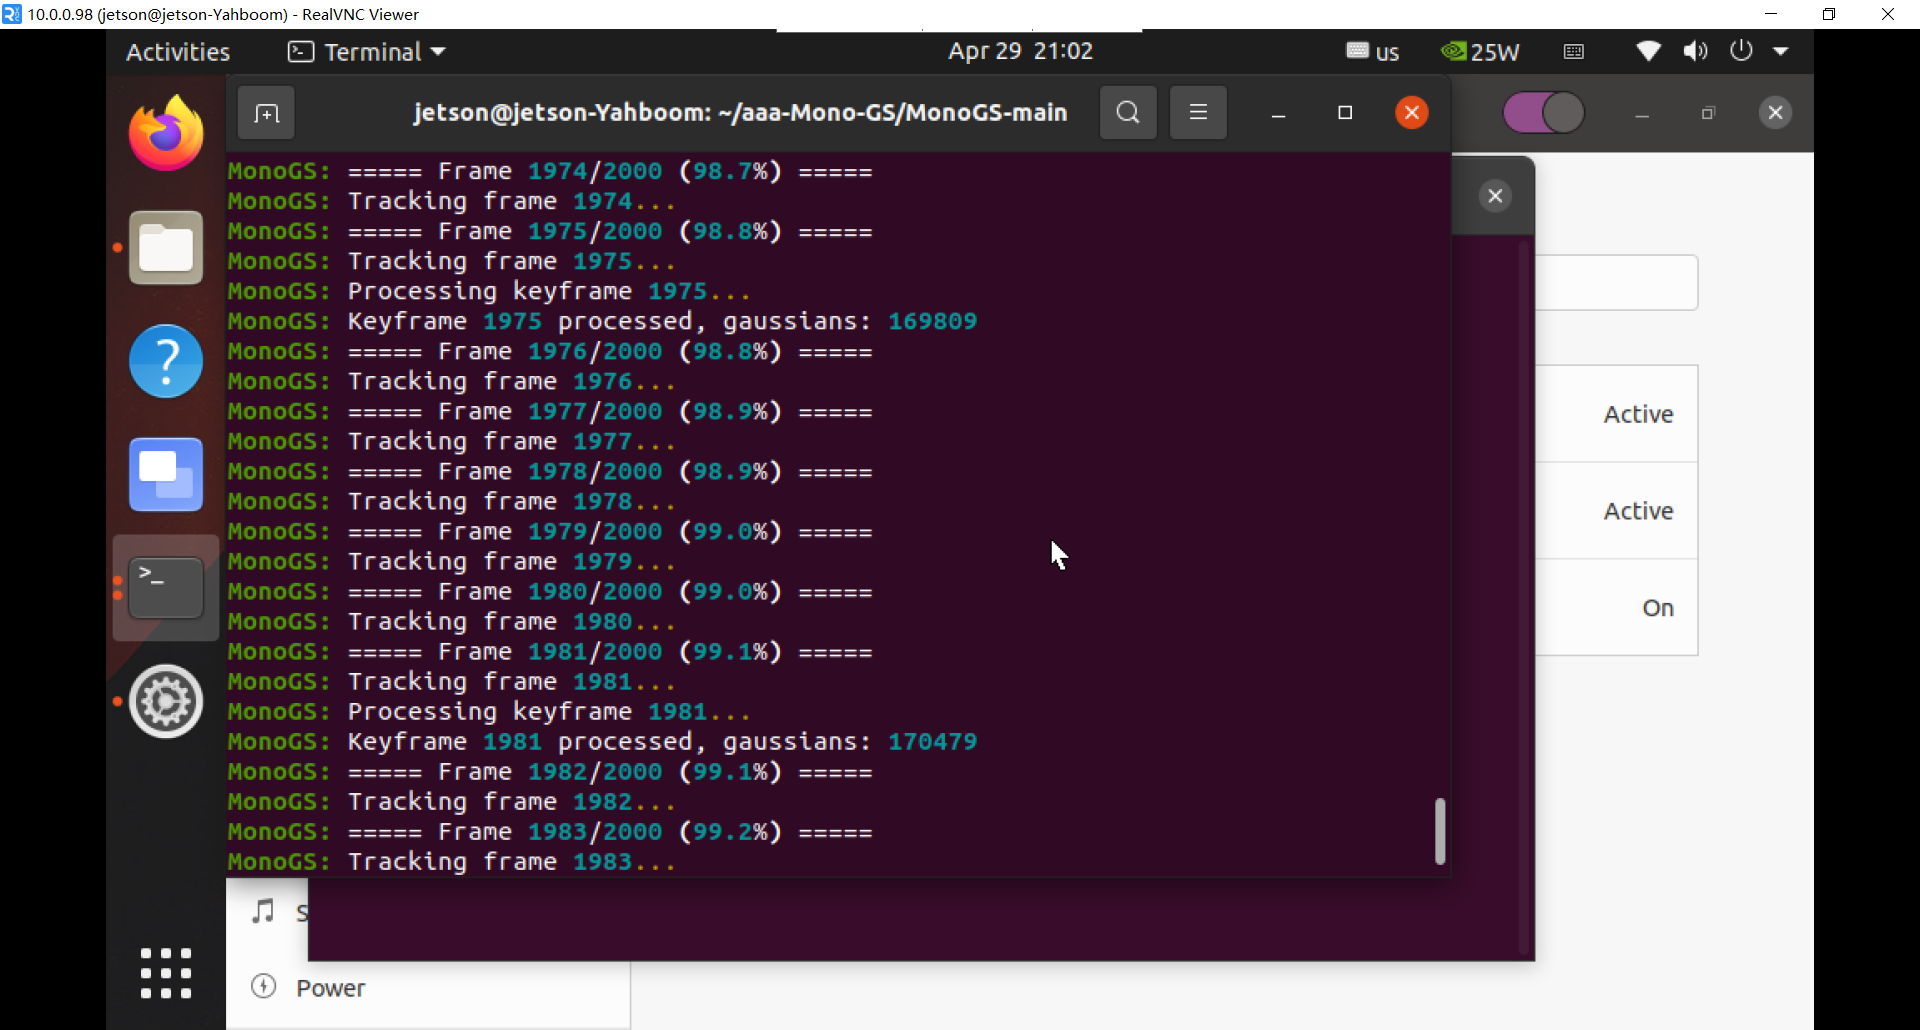The height and width of the screenshot is (1030, 1920).
Task: Open the Remmina remote desktop dock icon
Action: point(166,475)
